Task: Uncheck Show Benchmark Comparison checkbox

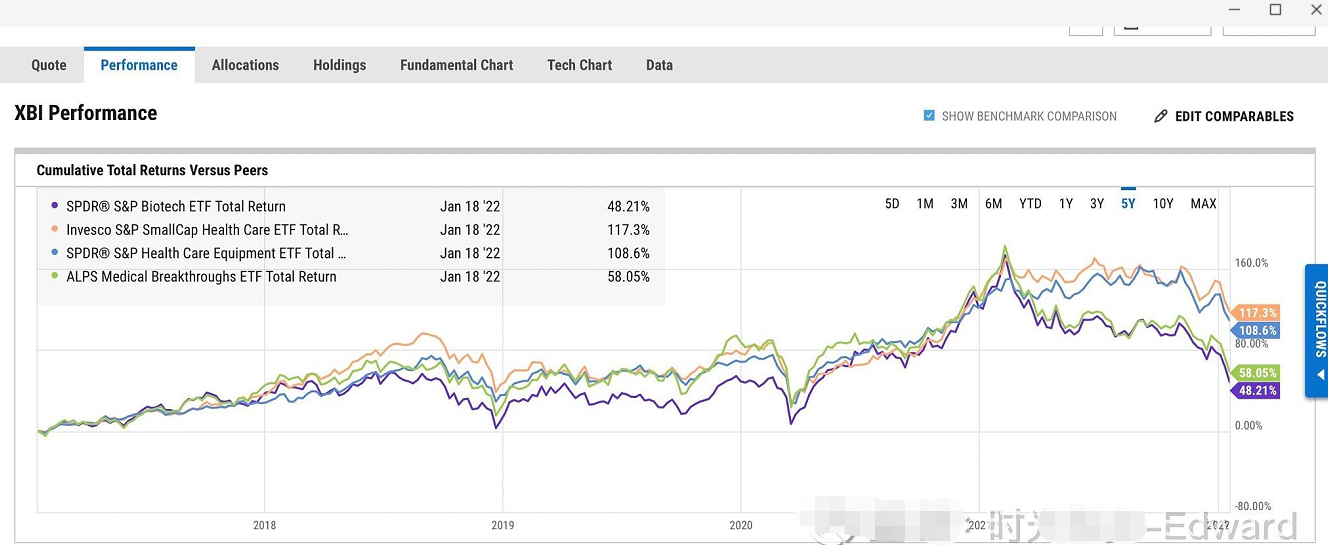Action: click(x=929, y=116)
